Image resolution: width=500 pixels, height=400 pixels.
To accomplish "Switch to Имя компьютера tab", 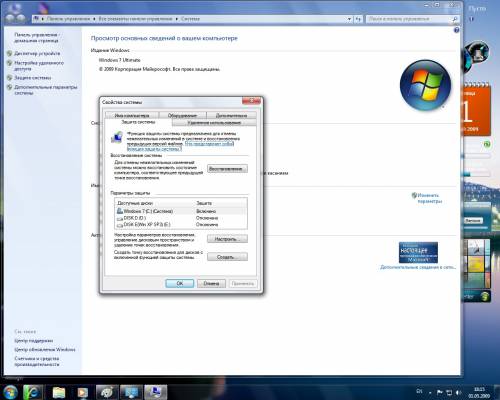I will 132,115.
